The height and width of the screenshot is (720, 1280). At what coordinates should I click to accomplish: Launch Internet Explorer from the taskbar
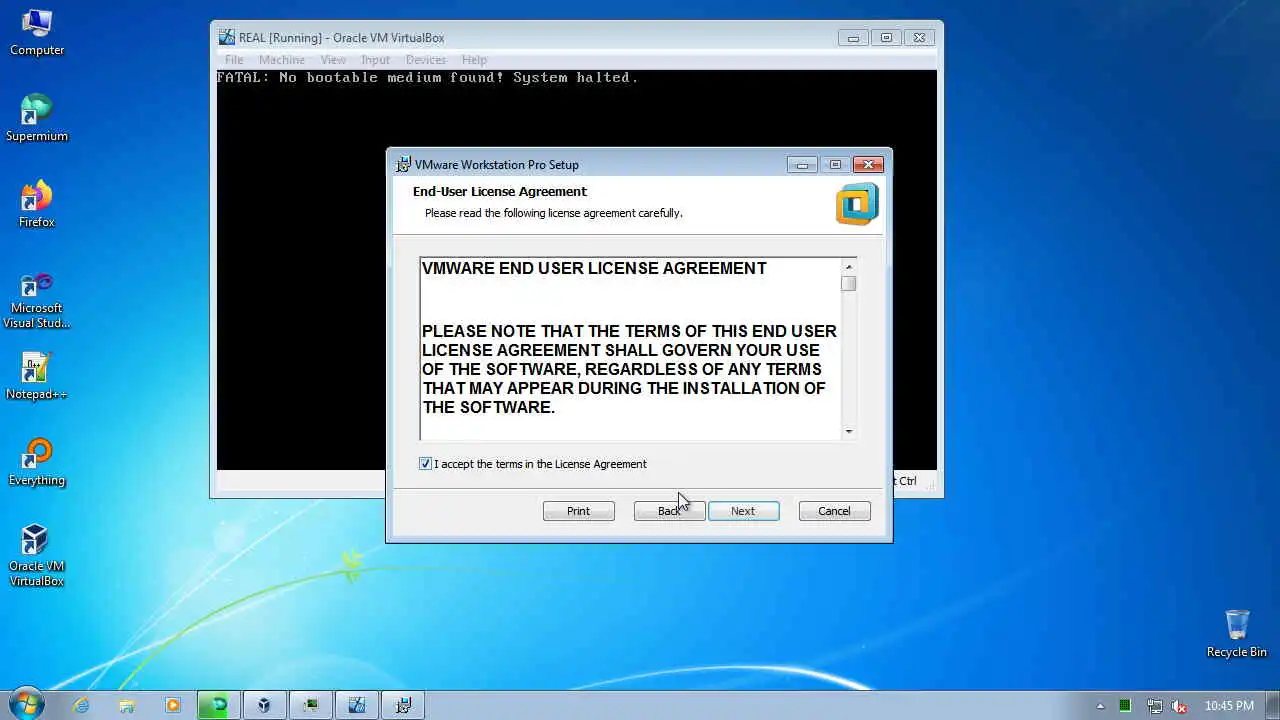tap(81, 705)
